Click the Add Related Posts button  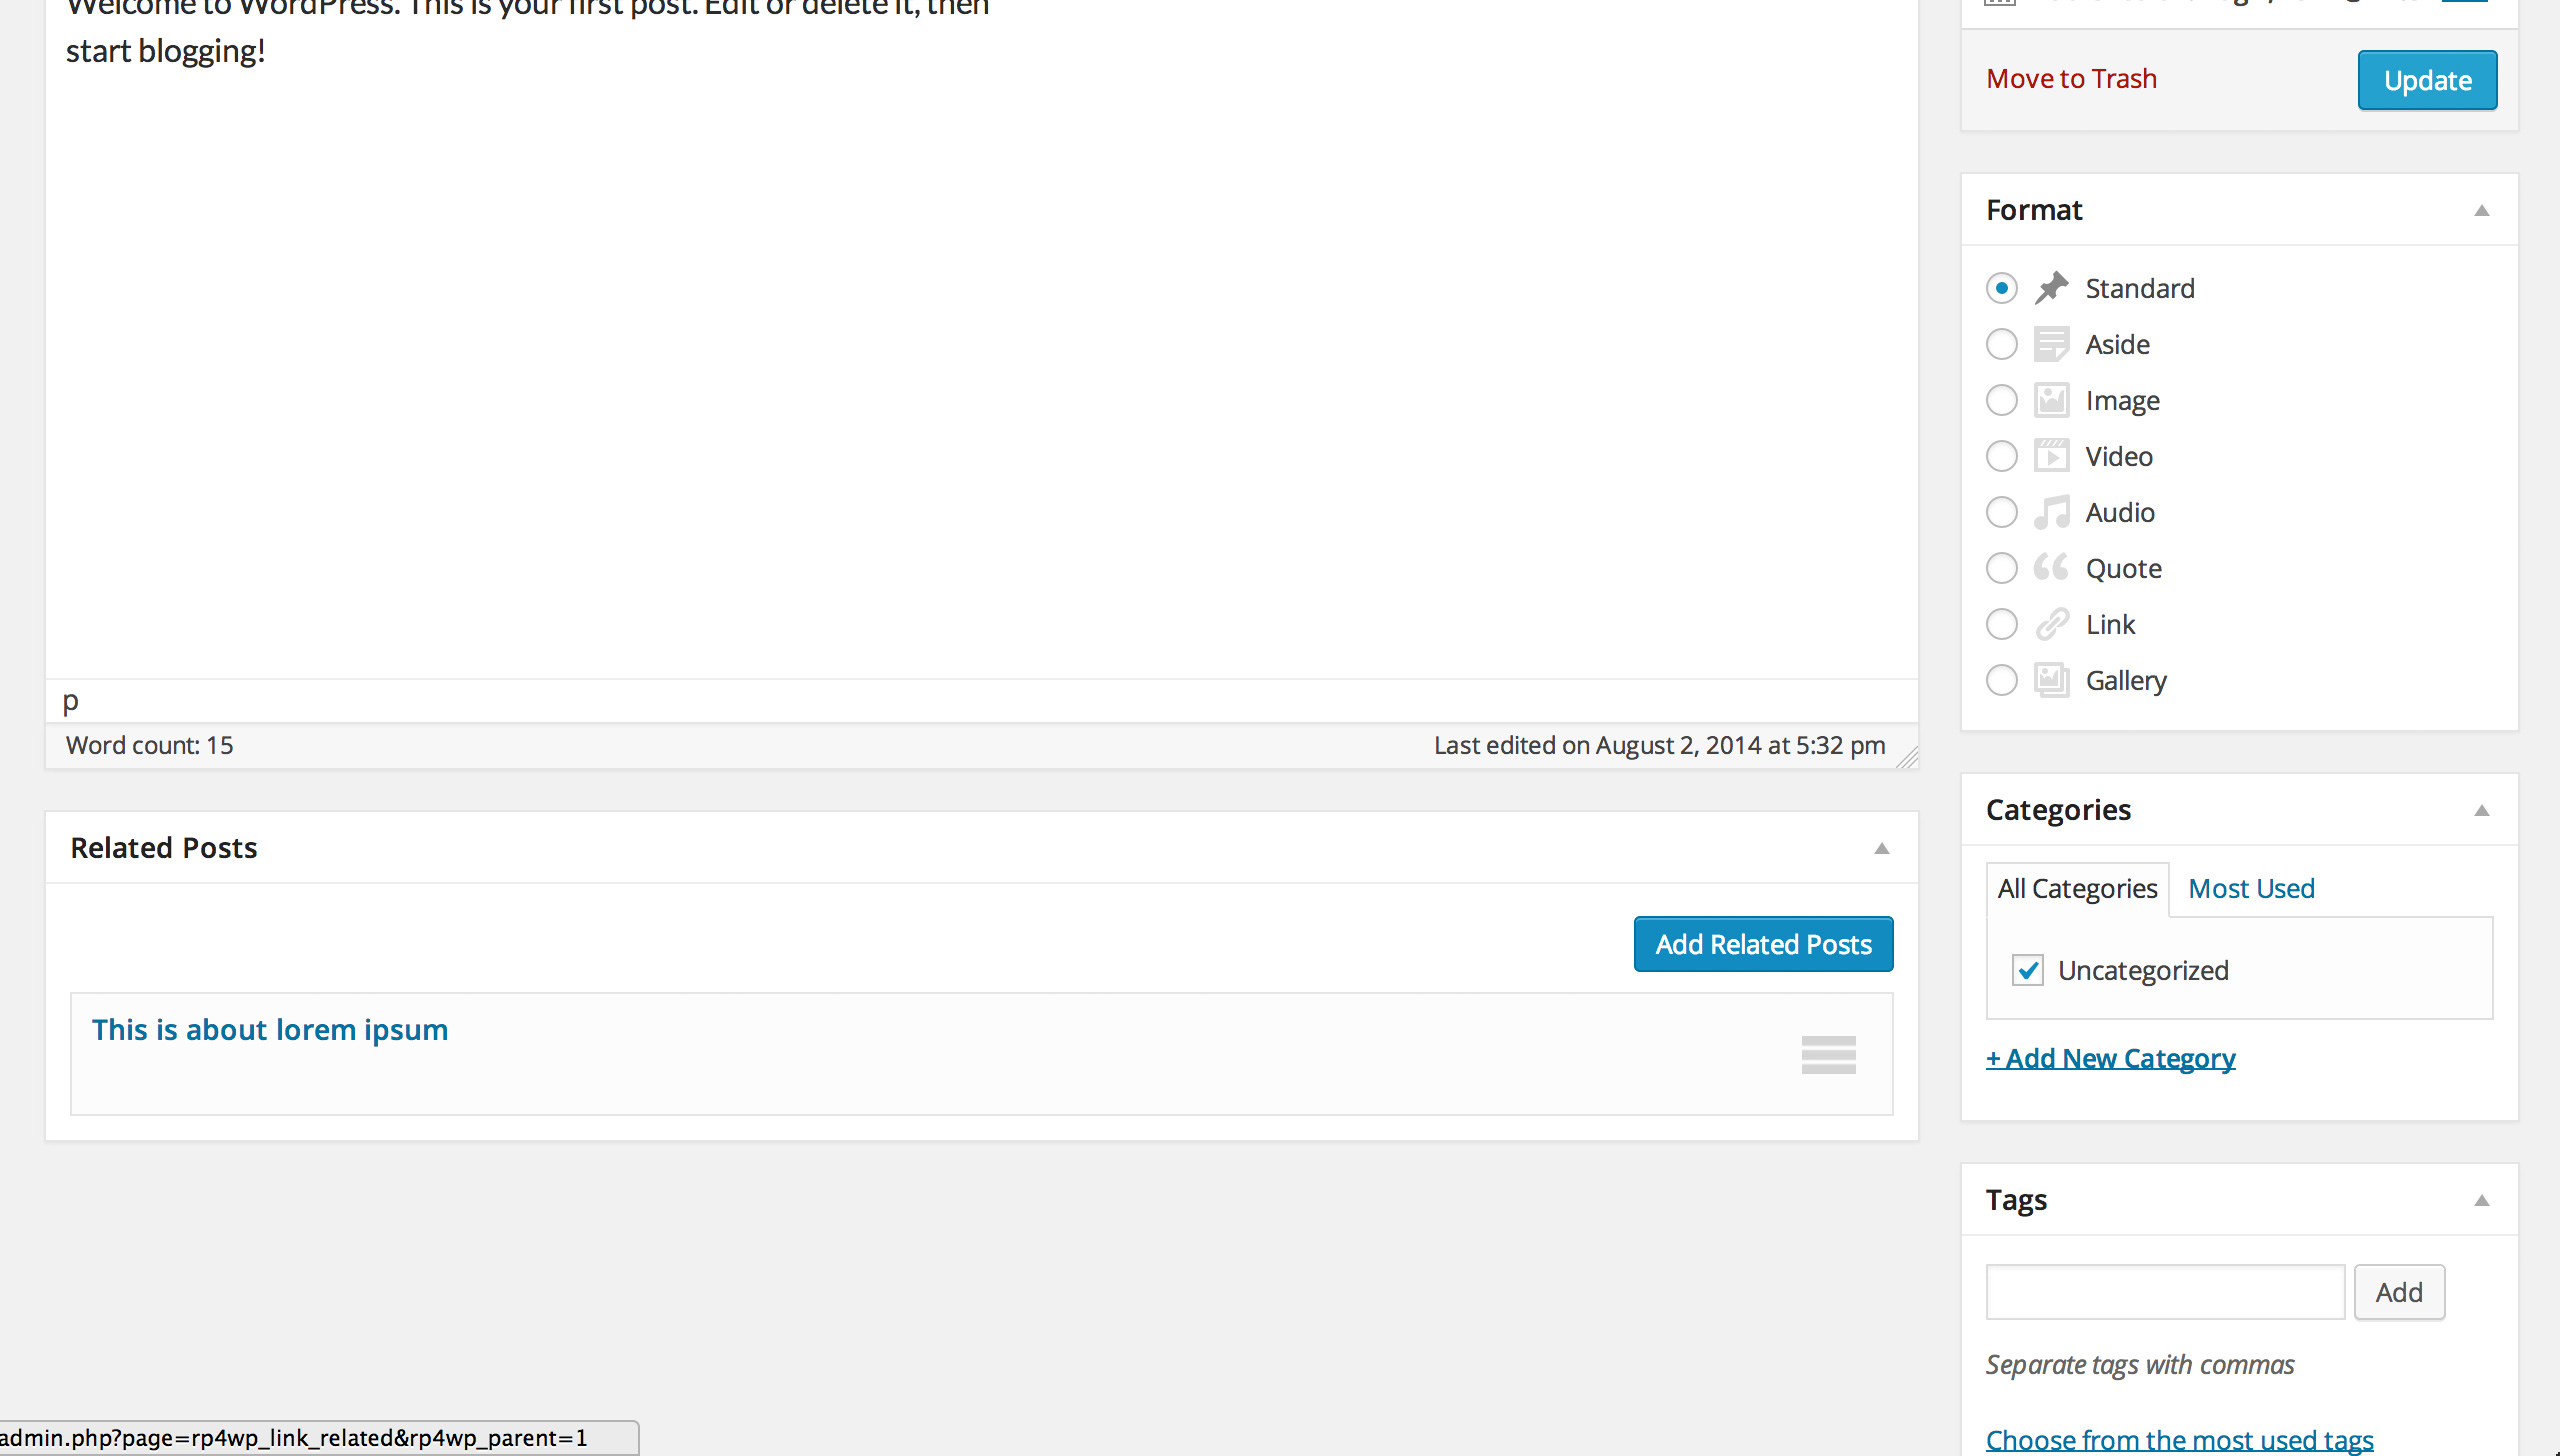(1764, 944)
